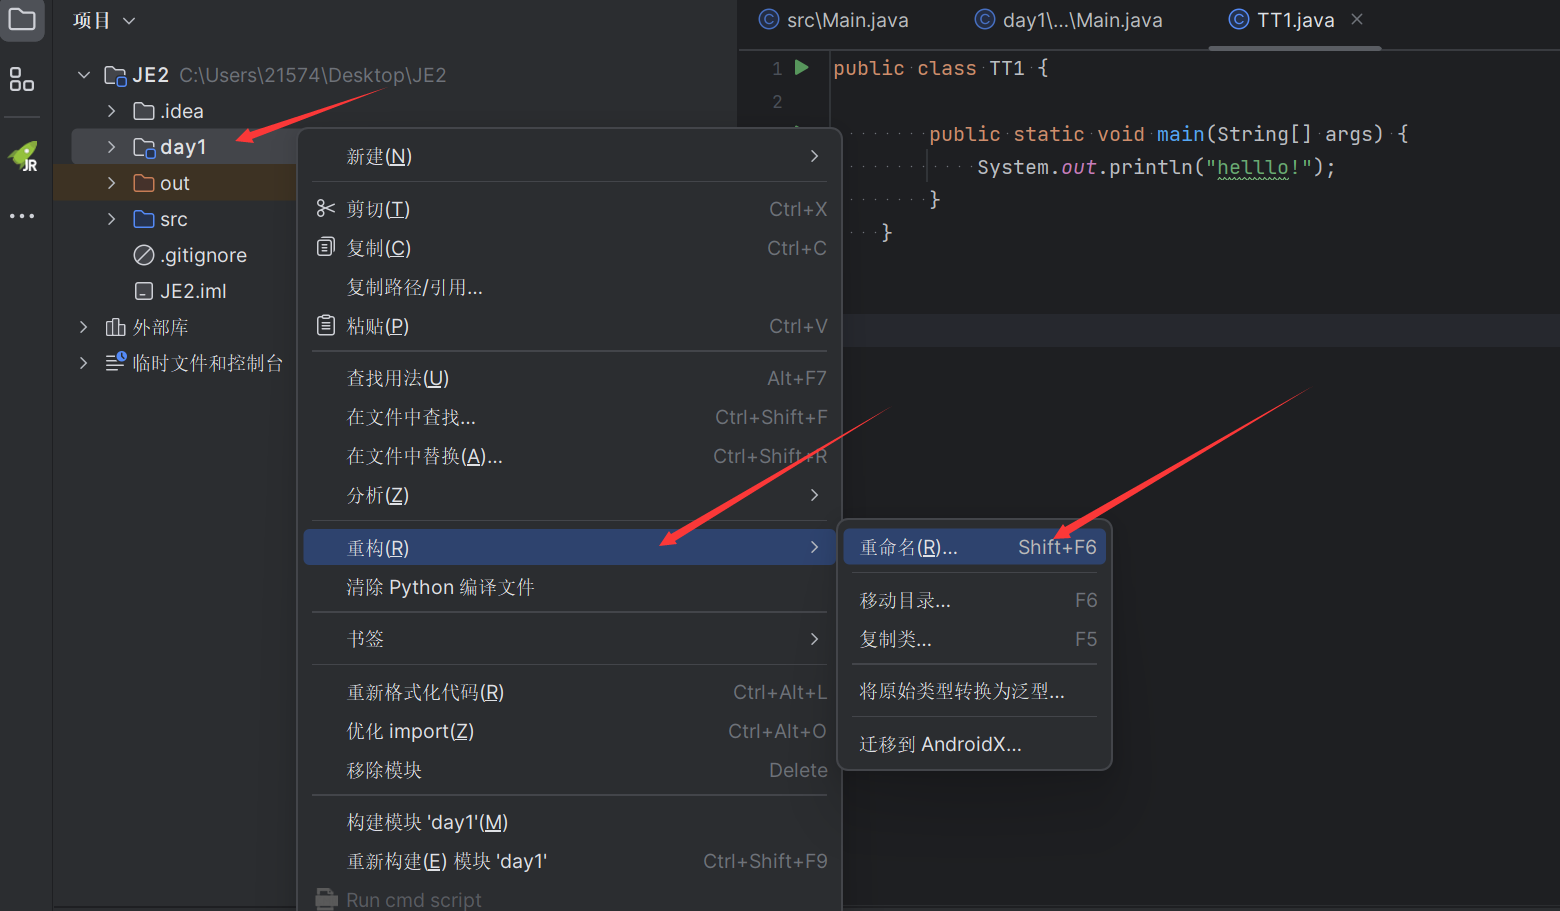This screenshot has width=1560, height=911.
Task: Expand the .idea folder node
Action: (111, 111)
